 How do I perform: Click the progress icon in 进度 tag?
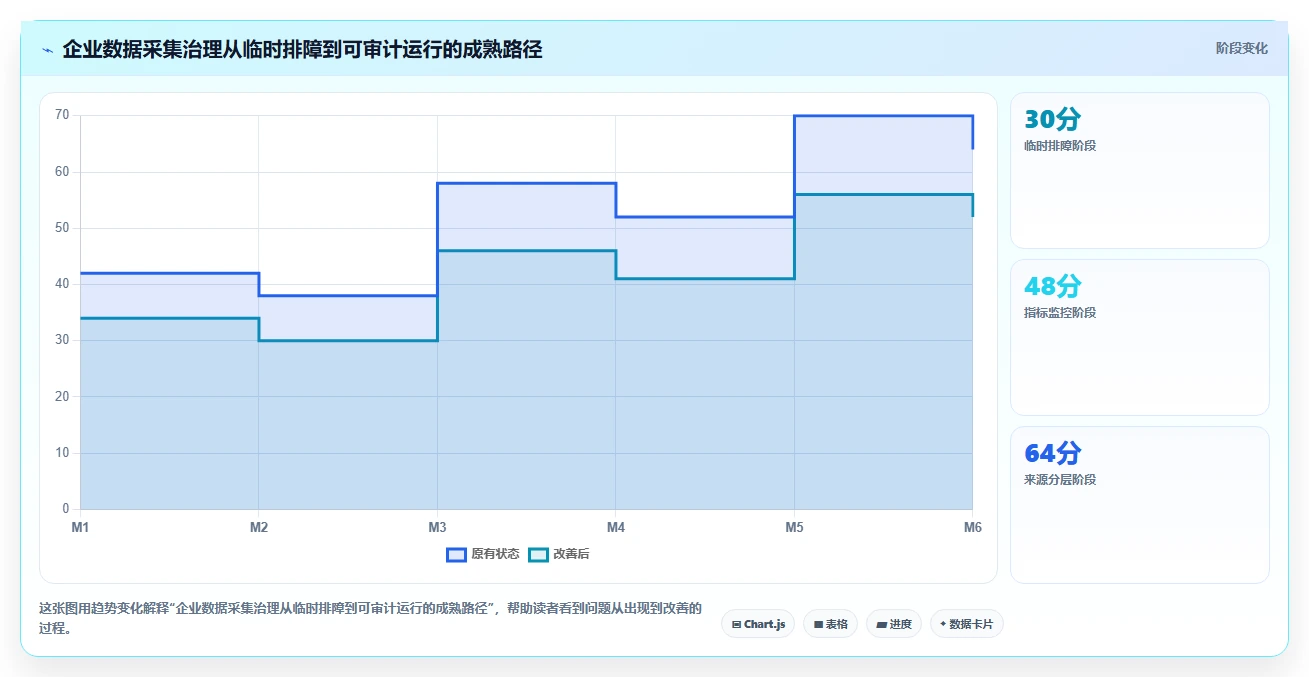tap(881, 624)
